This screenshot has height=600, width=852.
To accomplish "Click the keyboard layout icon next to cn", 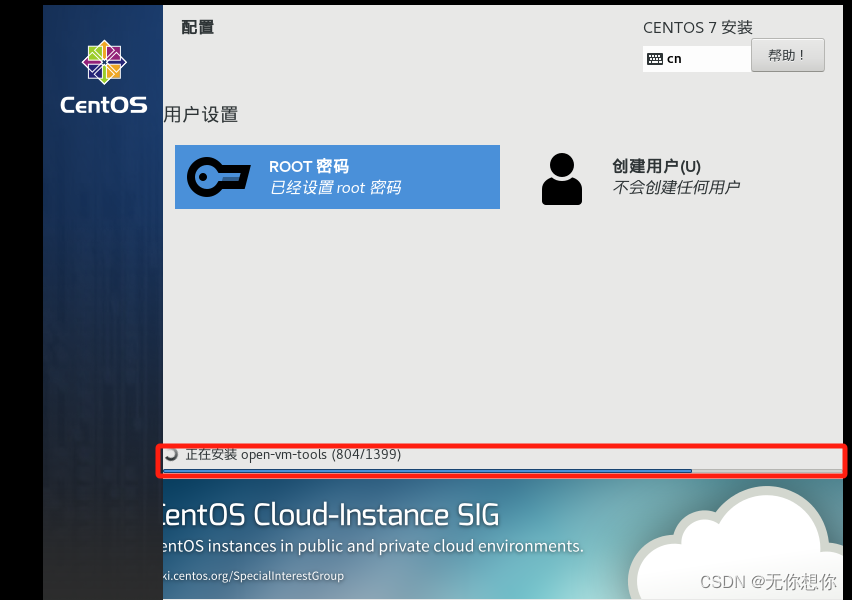I will point(655,59).
